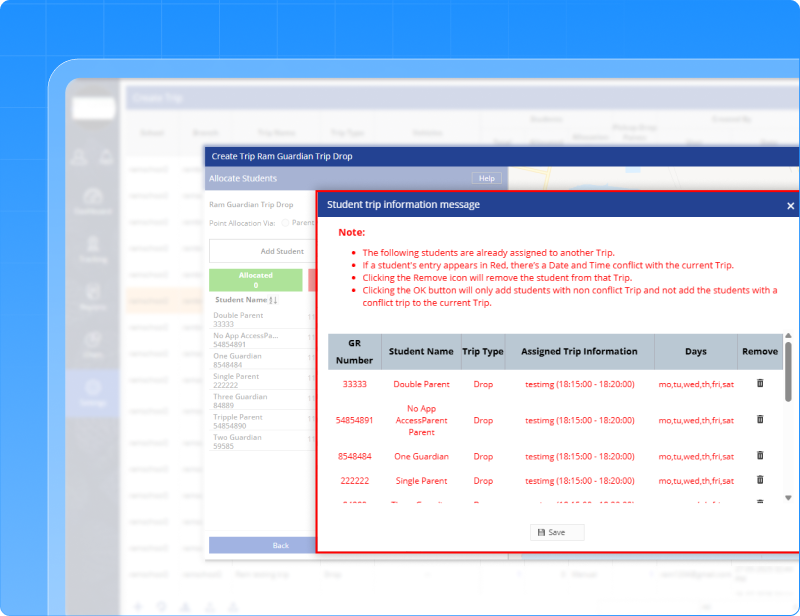
Task: Go to Settings in the sidebar
Action: pos(93,393)
